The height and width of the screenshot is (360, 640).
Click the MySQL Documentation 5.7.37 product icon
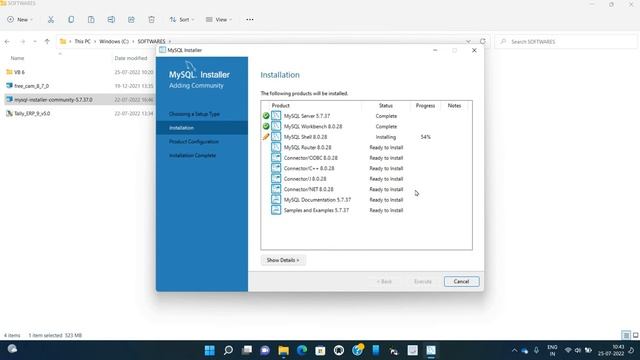click(x=276, y=200)
